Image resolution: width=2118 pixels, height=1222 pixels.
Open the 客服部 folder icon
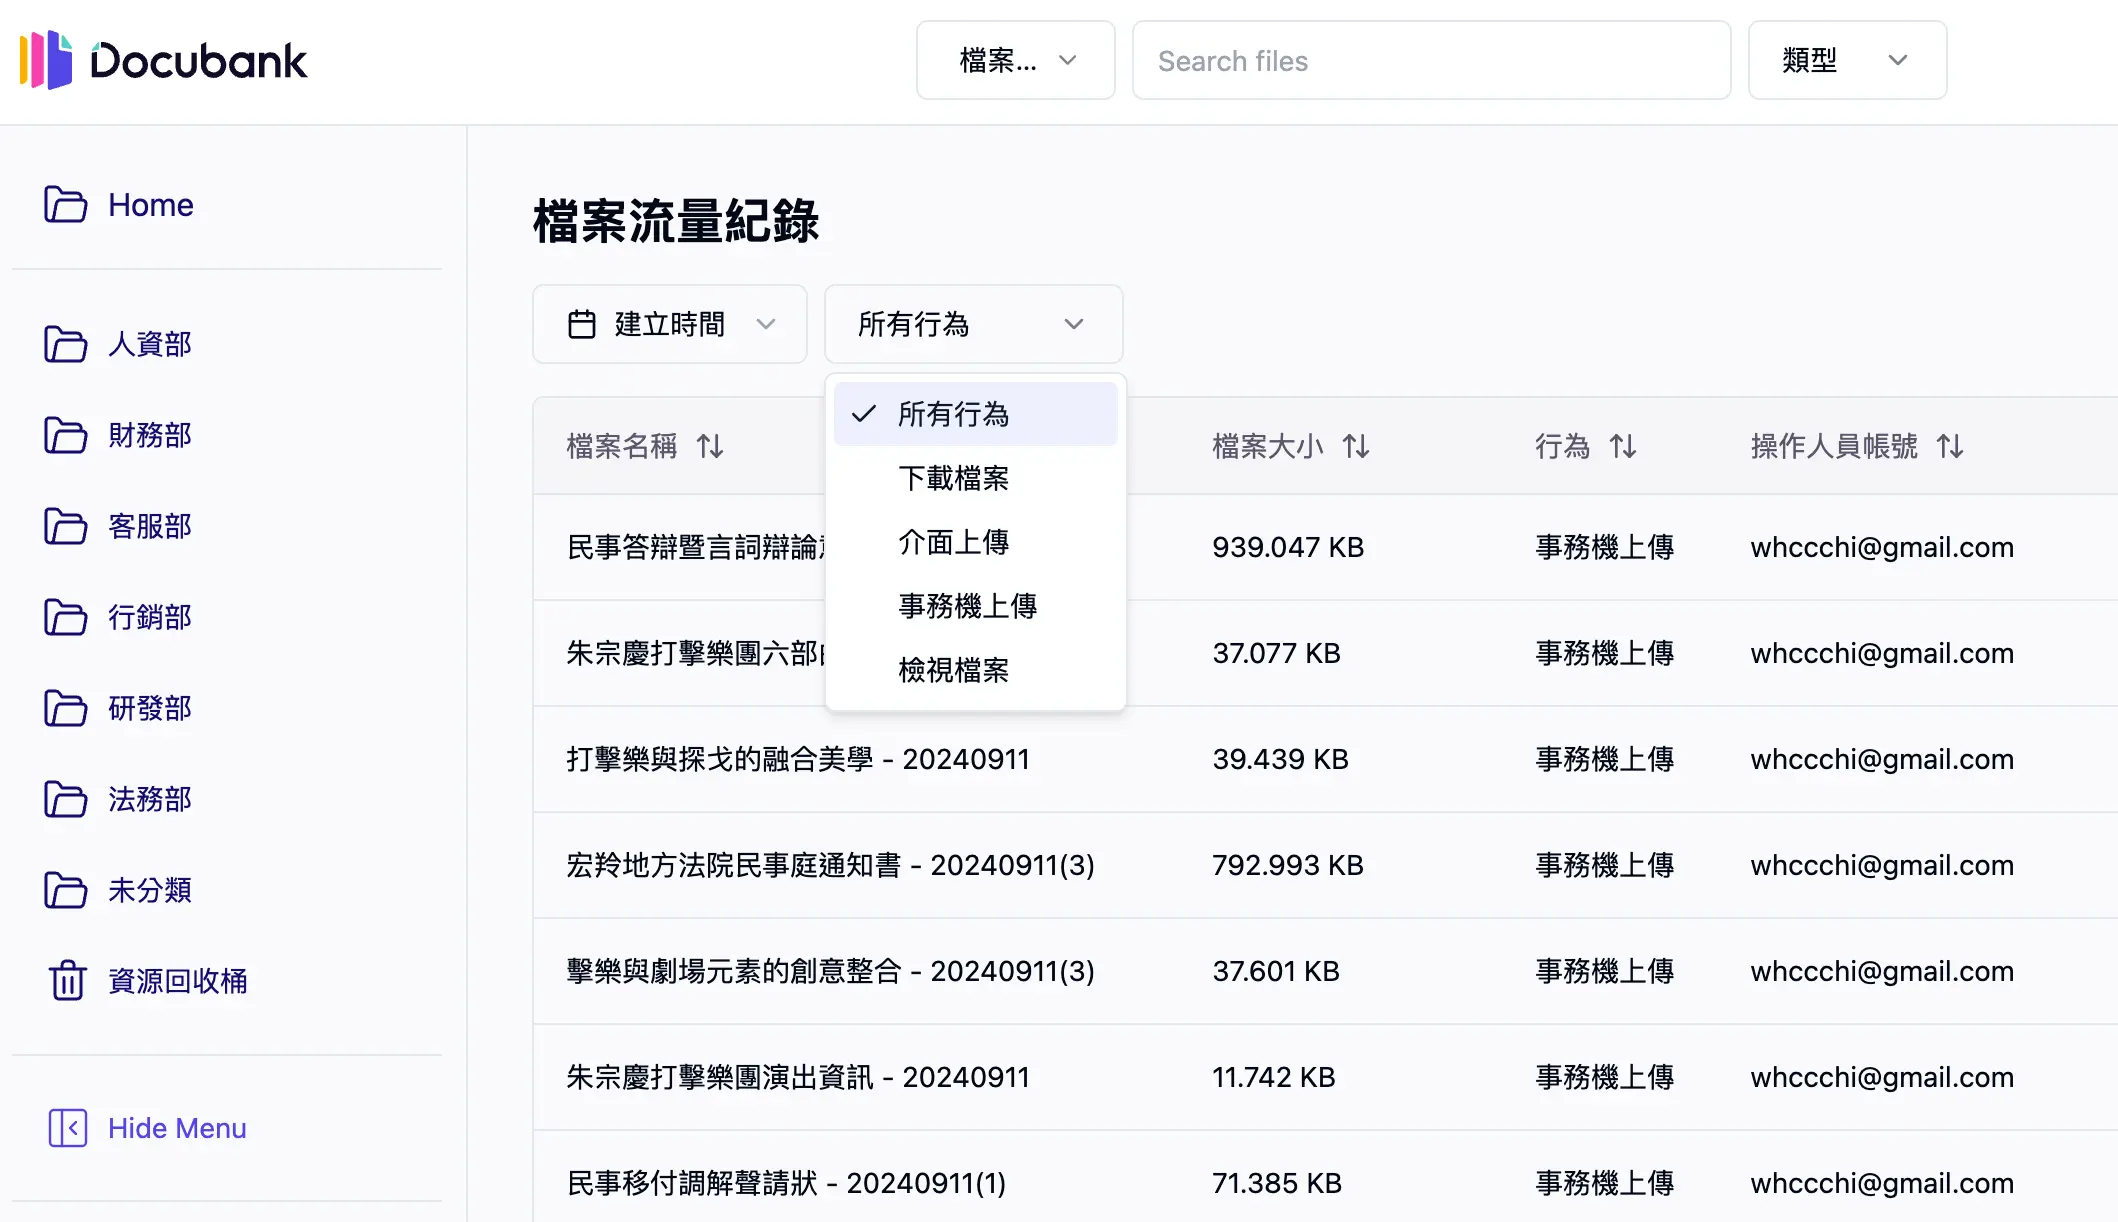[x=66, y=527]
